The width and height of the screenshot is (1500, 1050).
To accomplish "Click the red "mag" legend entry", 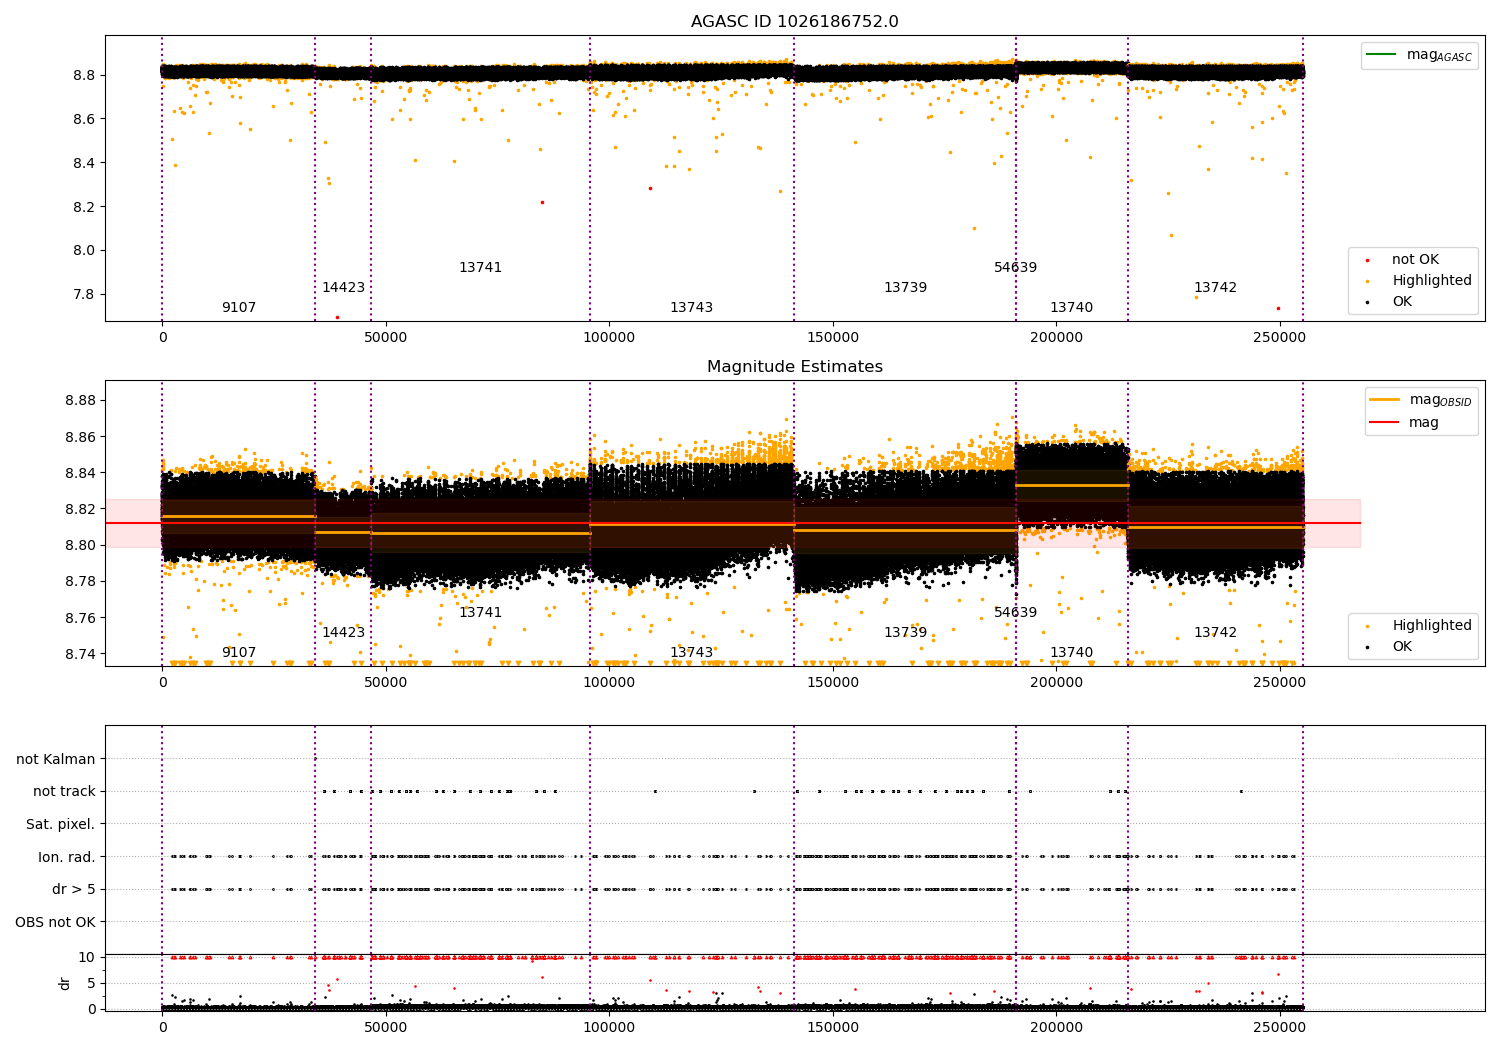I will (1404, 423).
